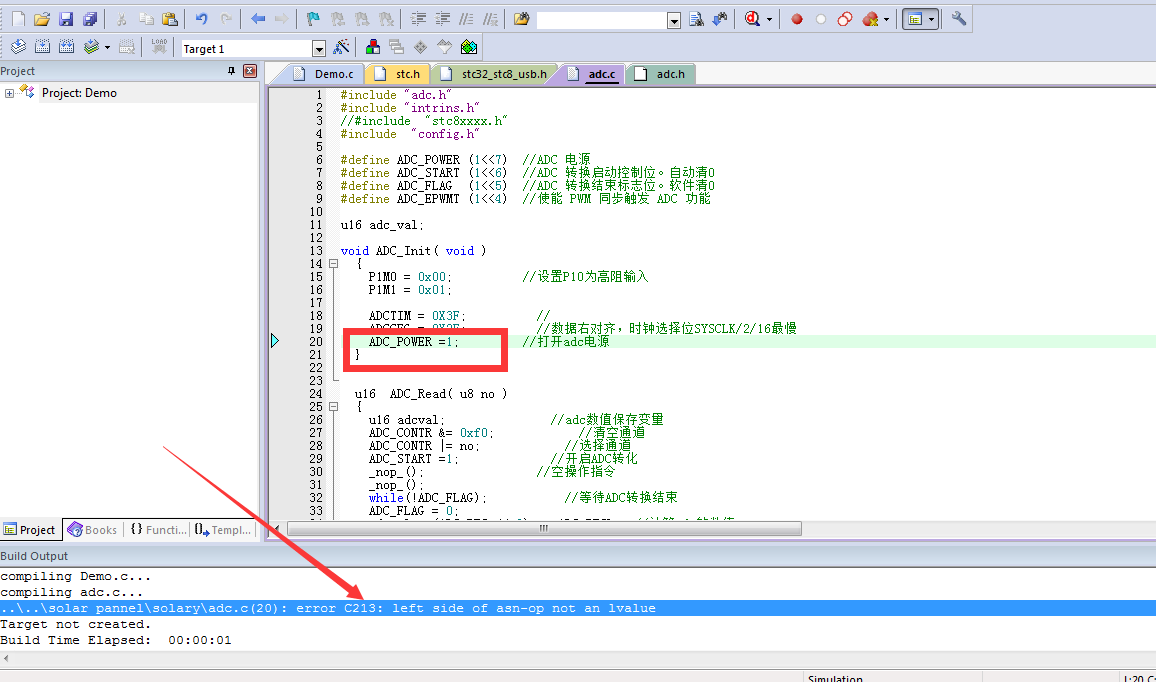Click the 'Simulation' status bar entry

[835, 678]
